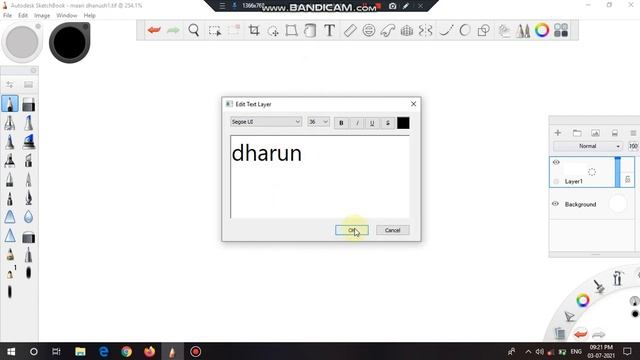The width and height of the screenshot is (640, 360).
Task: Open the Brush Palette pencils icon
Action: (523, 31)
